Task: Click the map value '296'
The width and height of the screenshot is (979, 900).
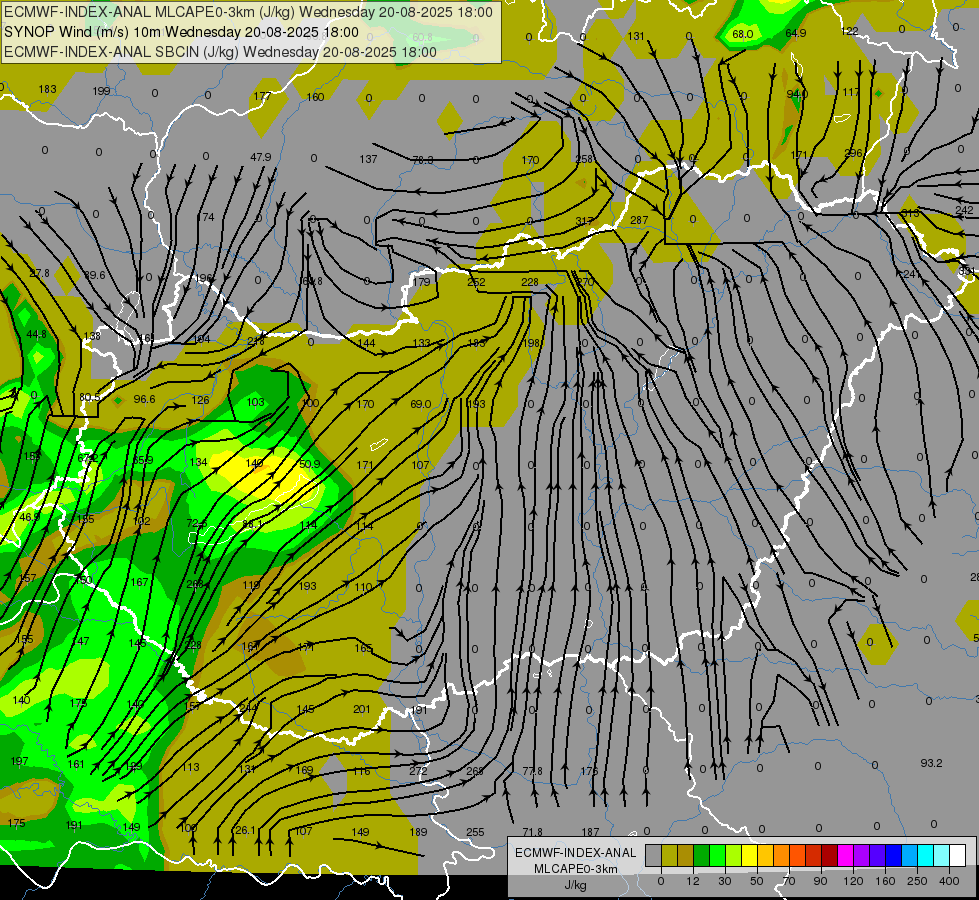Action: 853,153
